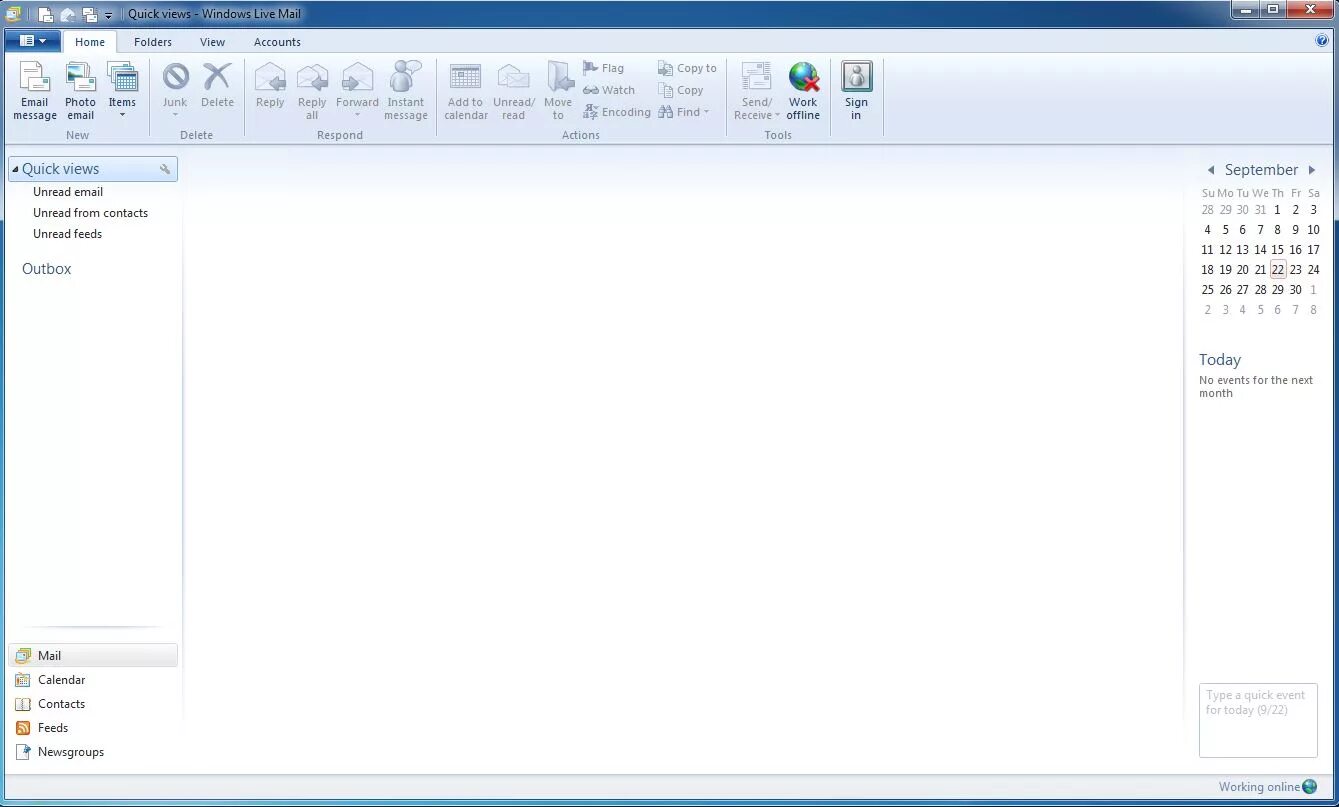This screenshot has width=1339, height=807.
Task: Toggle Unread/read status
Action: (514, 91)
